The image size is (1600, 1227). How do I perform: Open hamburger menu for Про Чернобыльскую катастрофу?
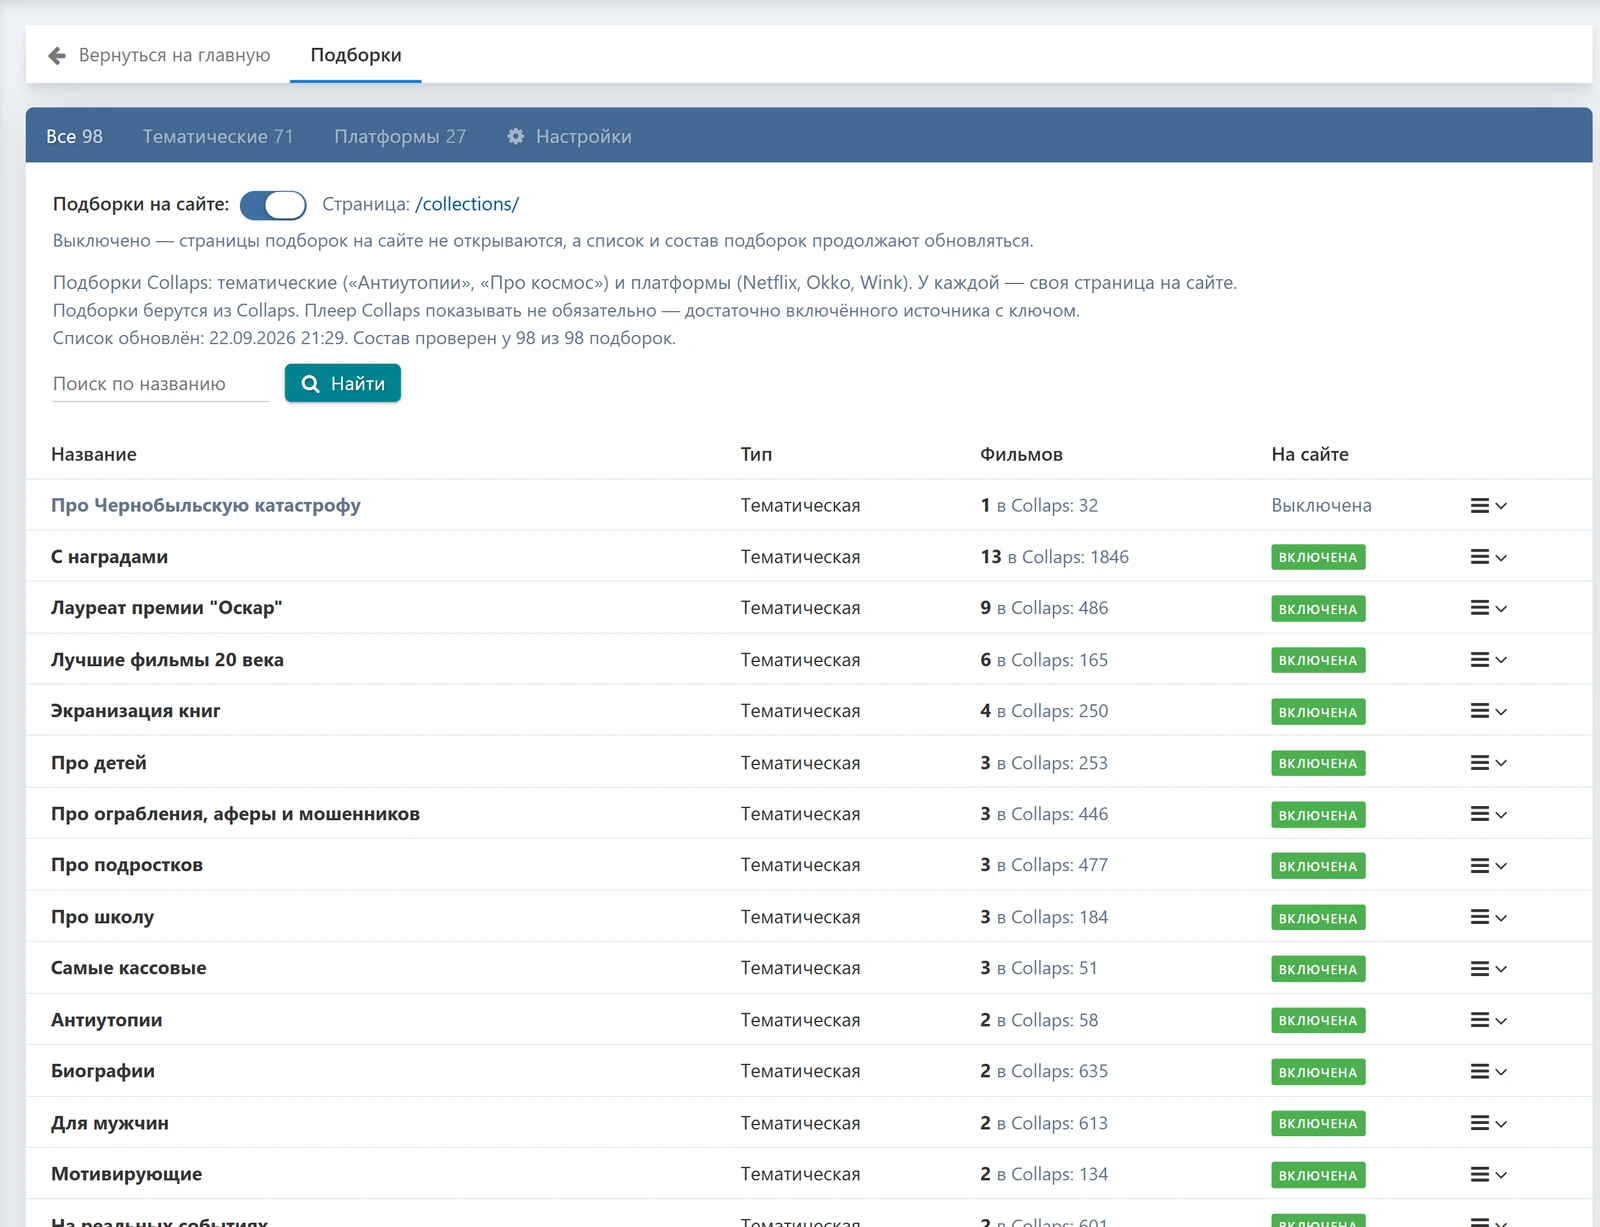tap(1488, 506)
